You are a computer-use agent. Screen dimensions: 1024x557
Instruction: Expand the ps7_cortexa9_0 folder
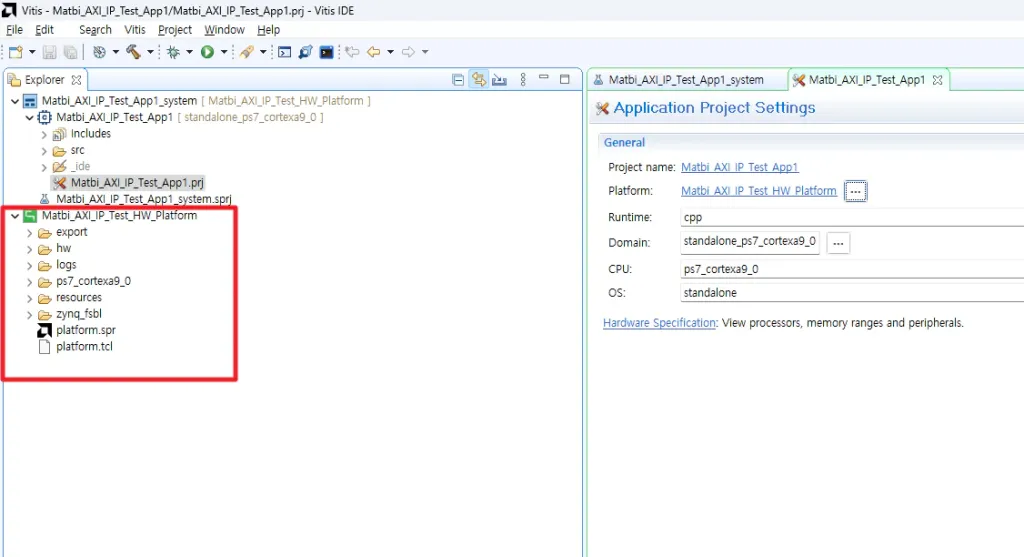(x=29, y=281)
